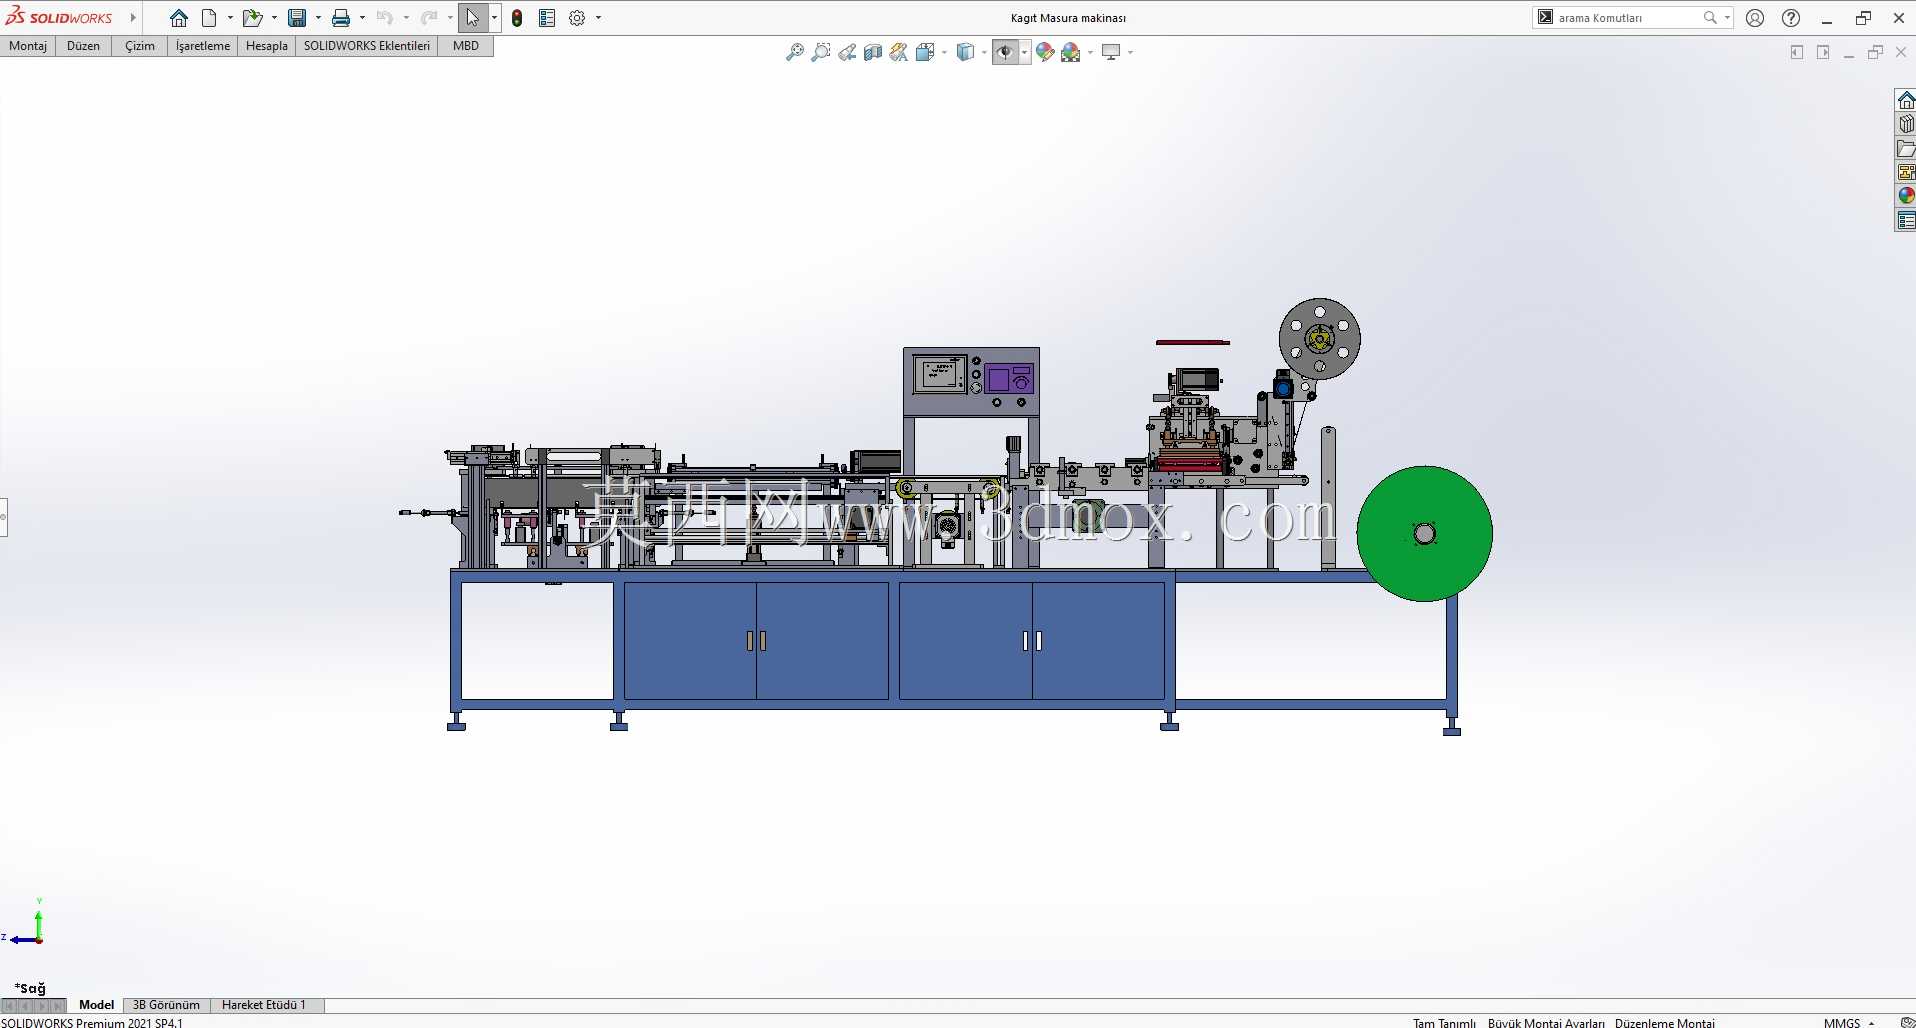Expand the Select tool dropdown arrow

(494, 18)
